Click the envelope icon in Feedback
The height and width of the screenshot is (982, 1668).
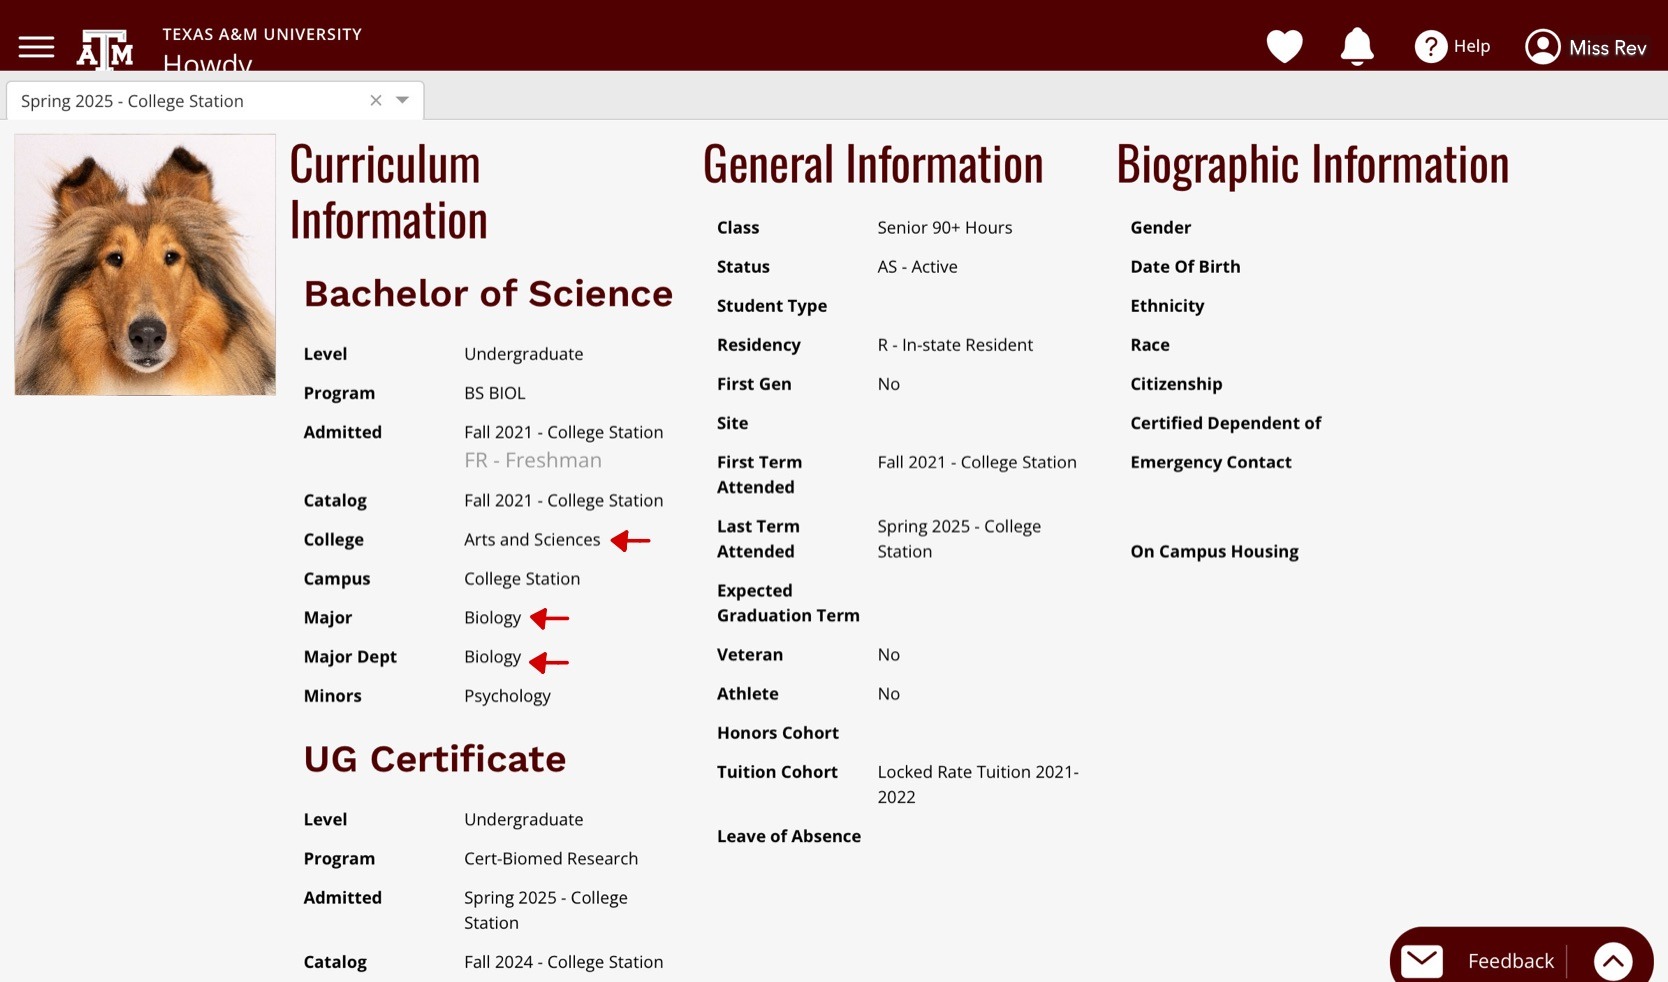[1421, 961]
